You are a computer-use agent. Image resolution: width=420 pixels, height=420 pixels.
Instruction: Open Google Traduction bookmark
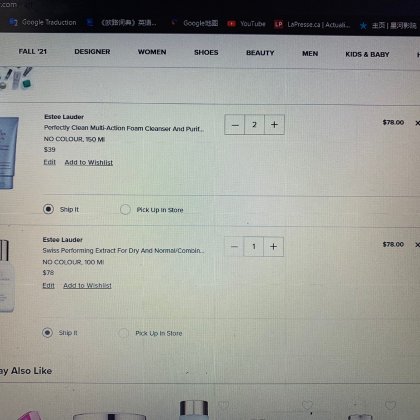coord(43,22)
